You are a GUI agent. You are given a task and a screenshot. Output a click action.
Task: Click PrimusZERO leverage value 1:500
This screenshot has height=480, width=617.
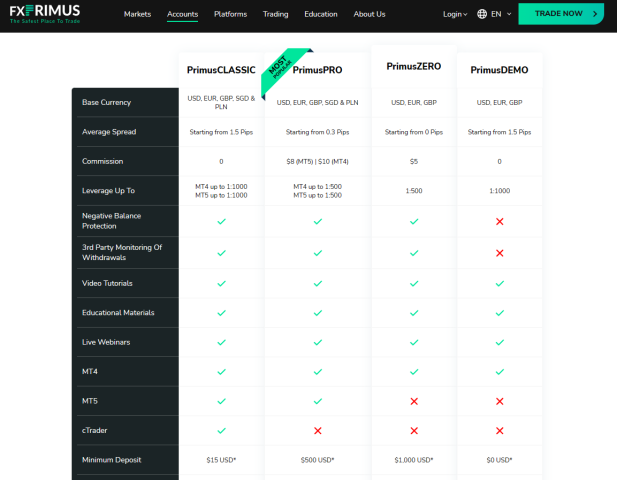coord(414,191)
